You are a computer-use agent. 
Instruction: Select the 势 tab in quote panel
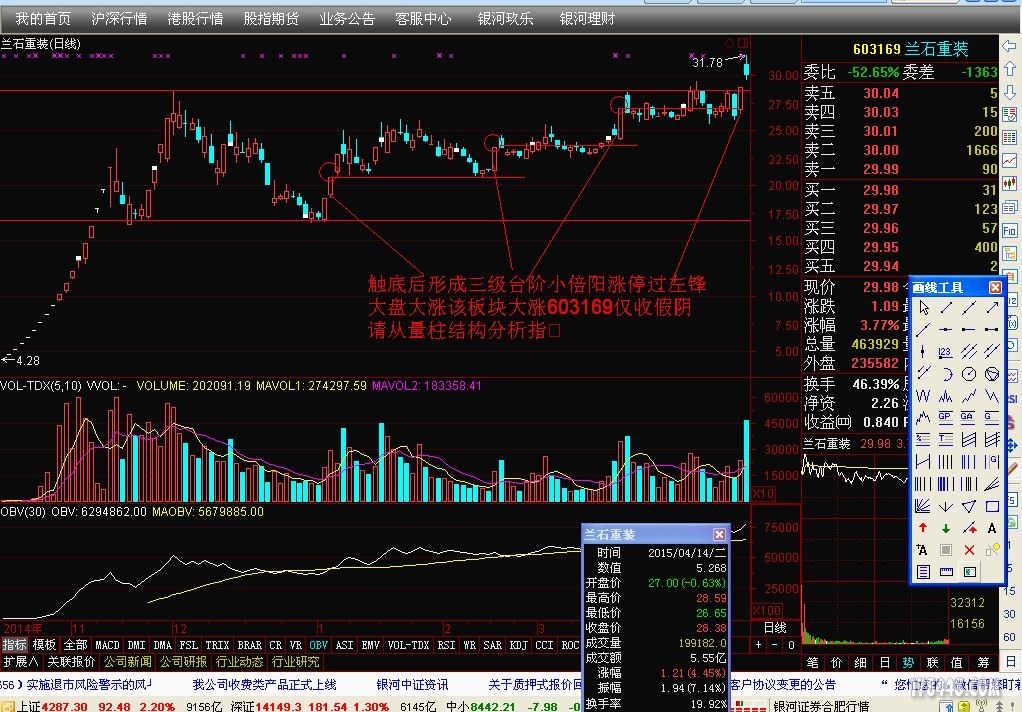coord(909,662)
